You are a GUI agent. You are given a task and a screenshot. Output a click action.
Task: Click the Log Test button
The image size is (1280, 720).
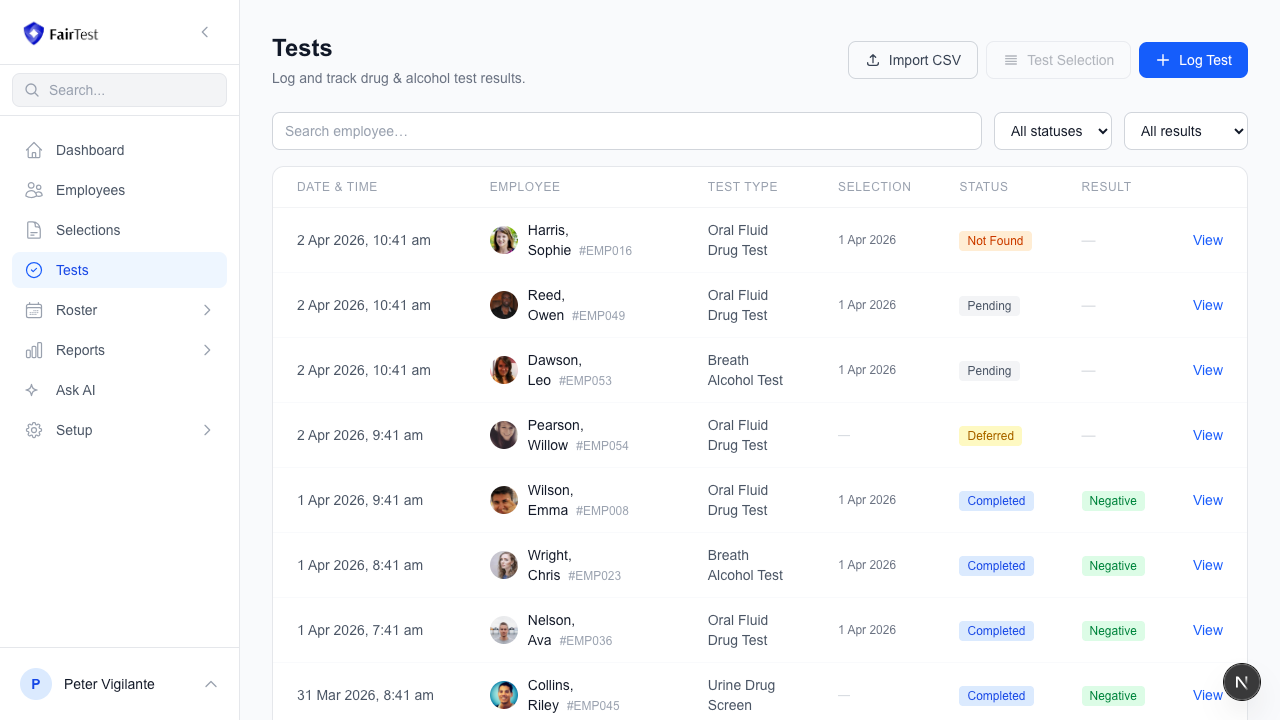point(1193,60)
